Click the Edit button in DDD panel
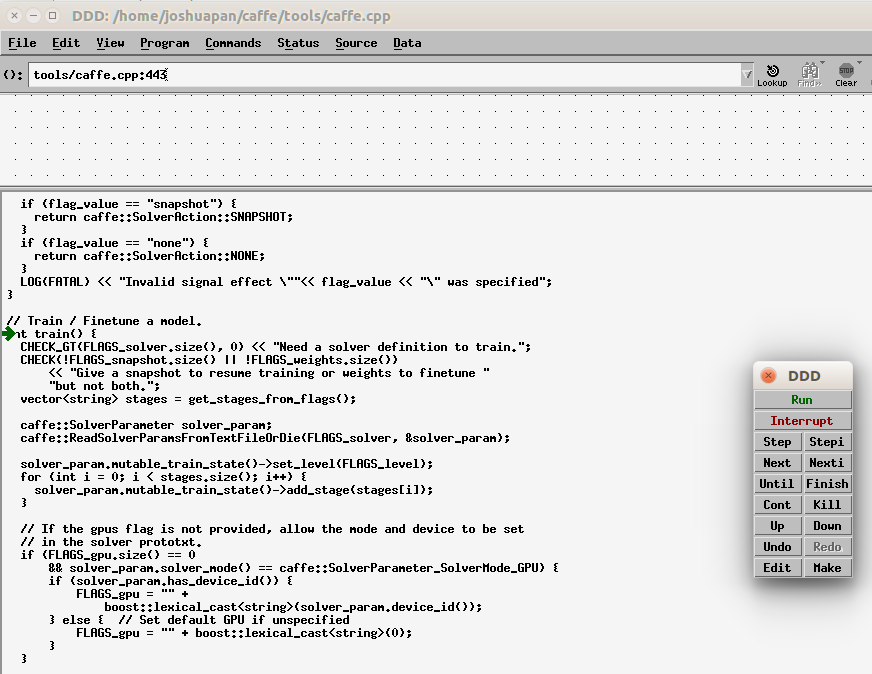 (x=777, y=567)
